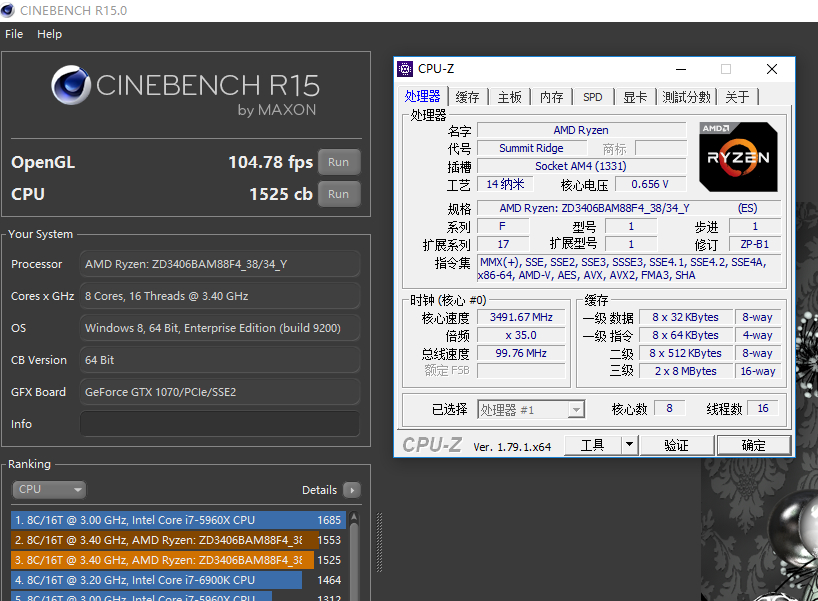Viewport: 818px width, 601px height.
Task: Select the Intel Core i7-5960X 1685 ranking entry
Action: pyautogui.click(x=178, y=520)
